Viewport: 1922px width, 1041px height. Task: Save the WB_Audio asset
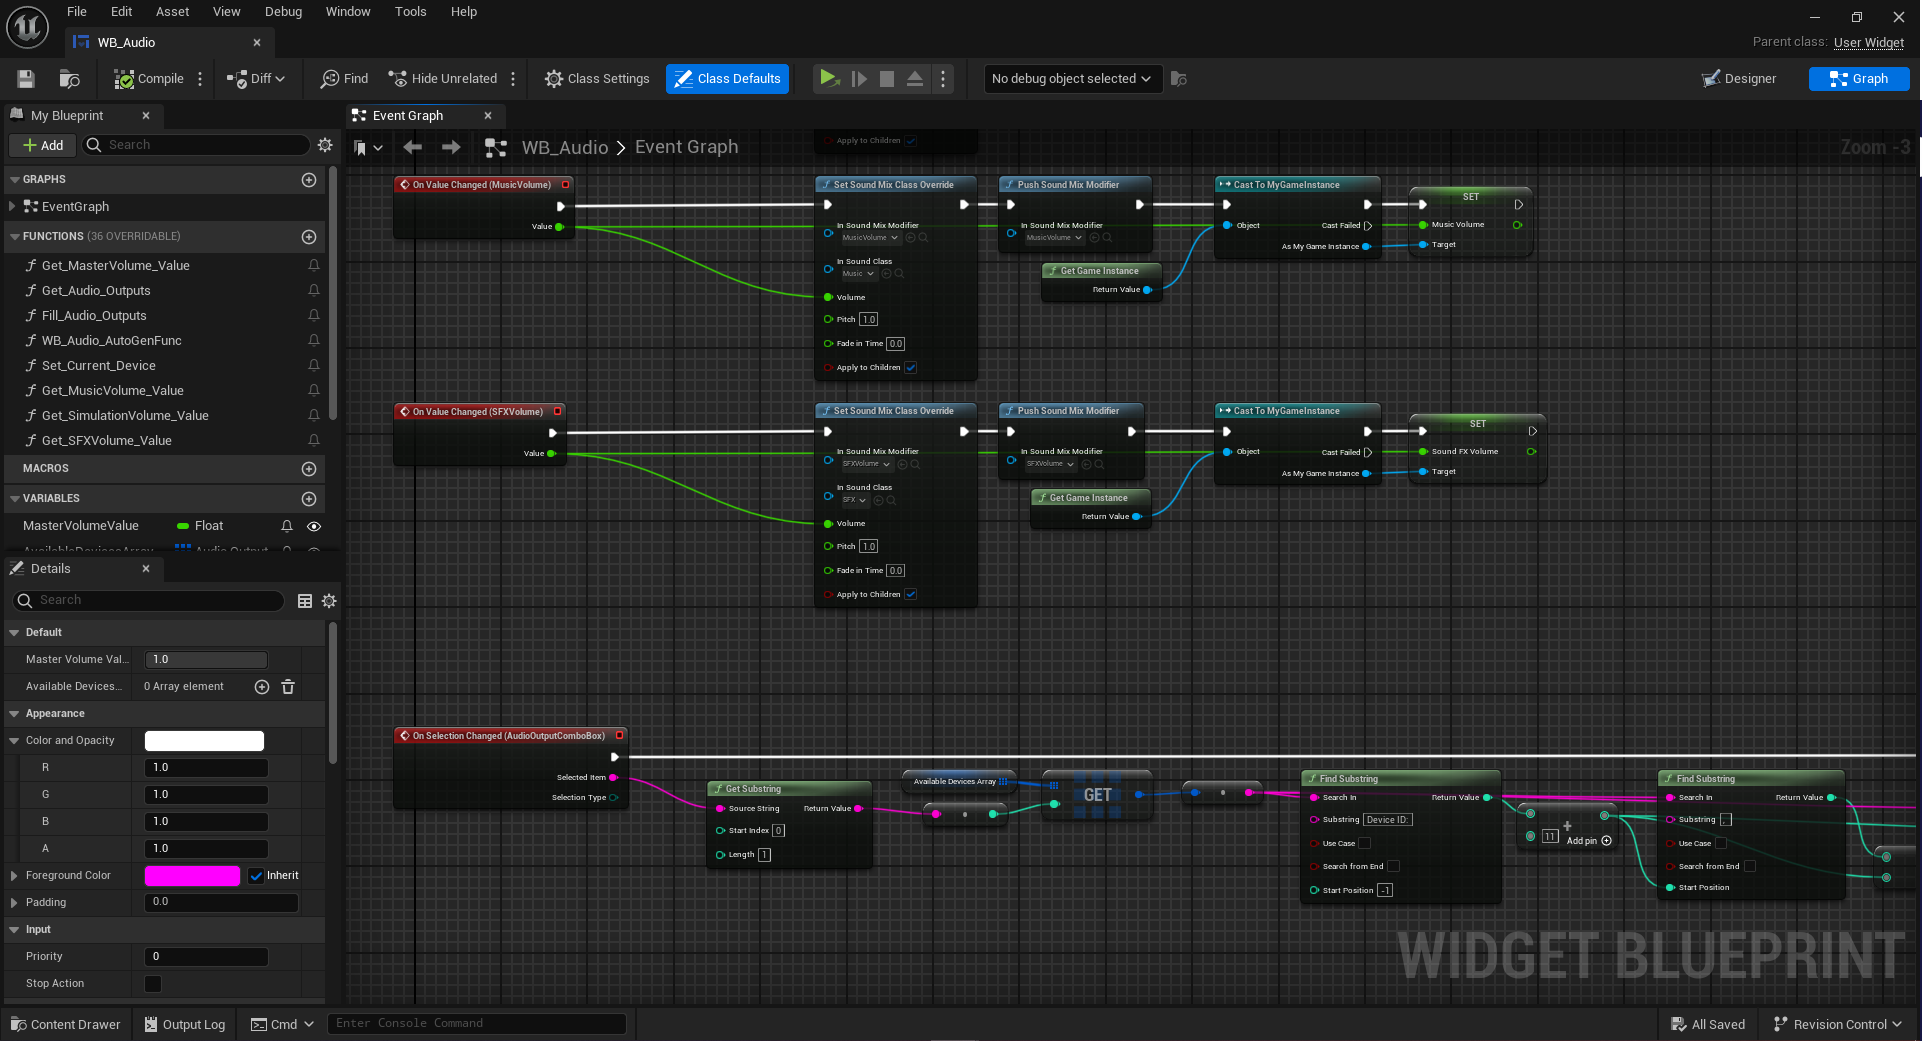pos(25,78)
